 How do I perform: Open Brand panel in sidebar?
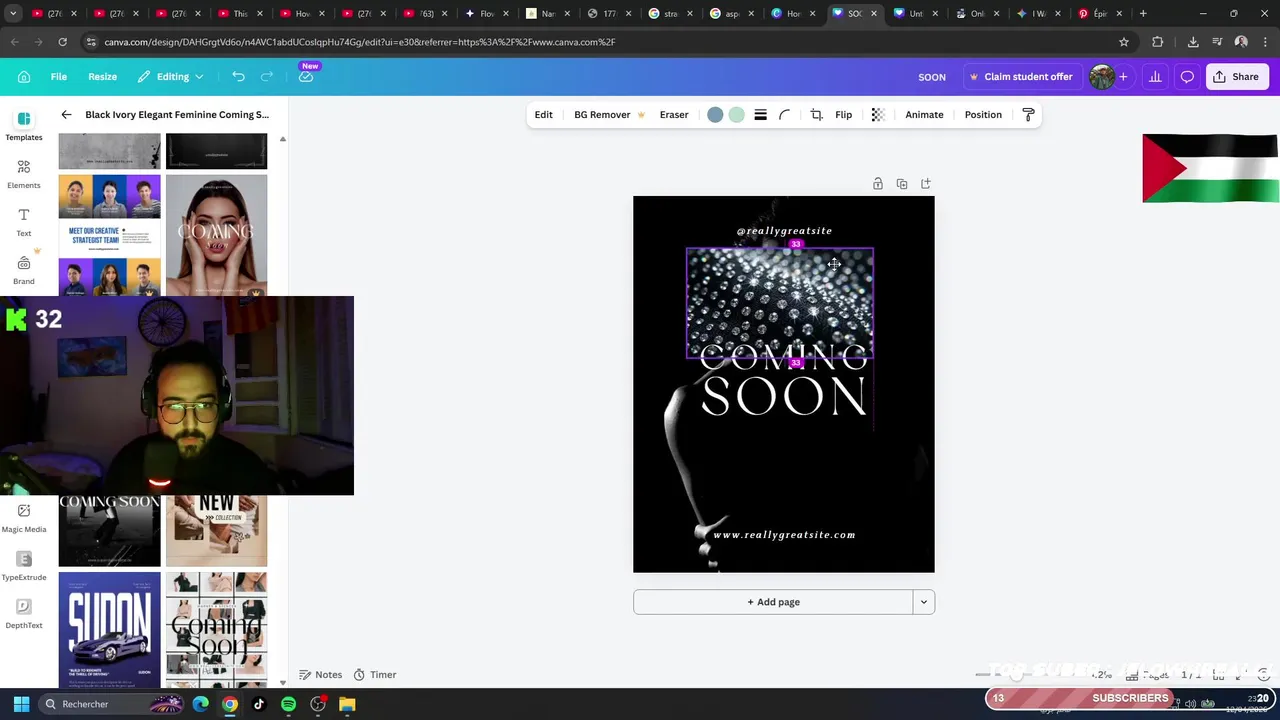pyautogui.click(x=24, y=270)
